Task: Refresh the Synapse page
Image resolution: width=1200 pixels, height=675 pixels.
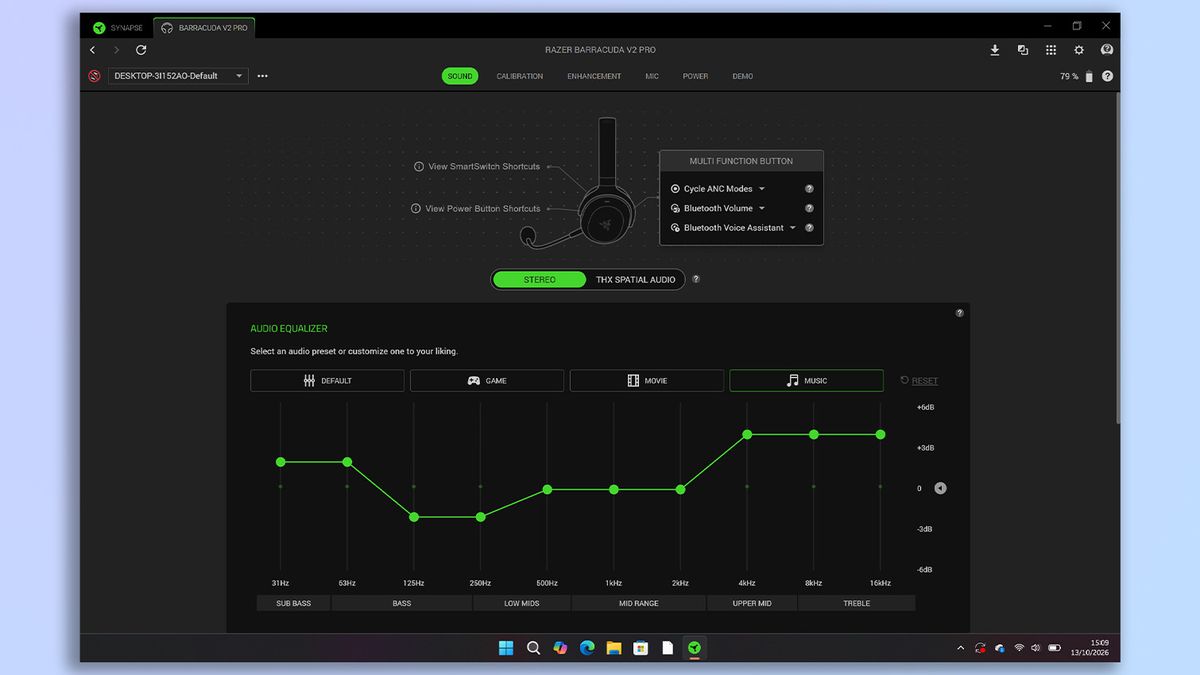Action: point(141,50)
